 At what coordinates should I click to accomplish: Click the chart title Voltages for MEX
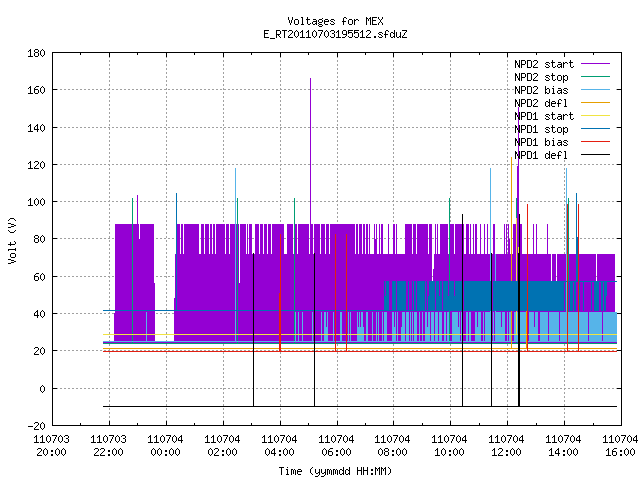click(x=335, y=21)
